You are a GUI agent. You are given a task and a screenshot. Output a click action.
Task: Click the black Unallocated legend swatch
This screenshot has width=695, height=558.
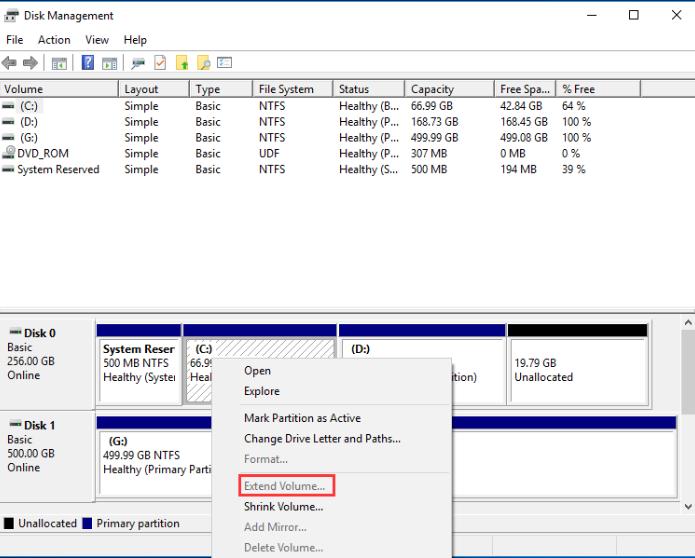tap(9, 523)
